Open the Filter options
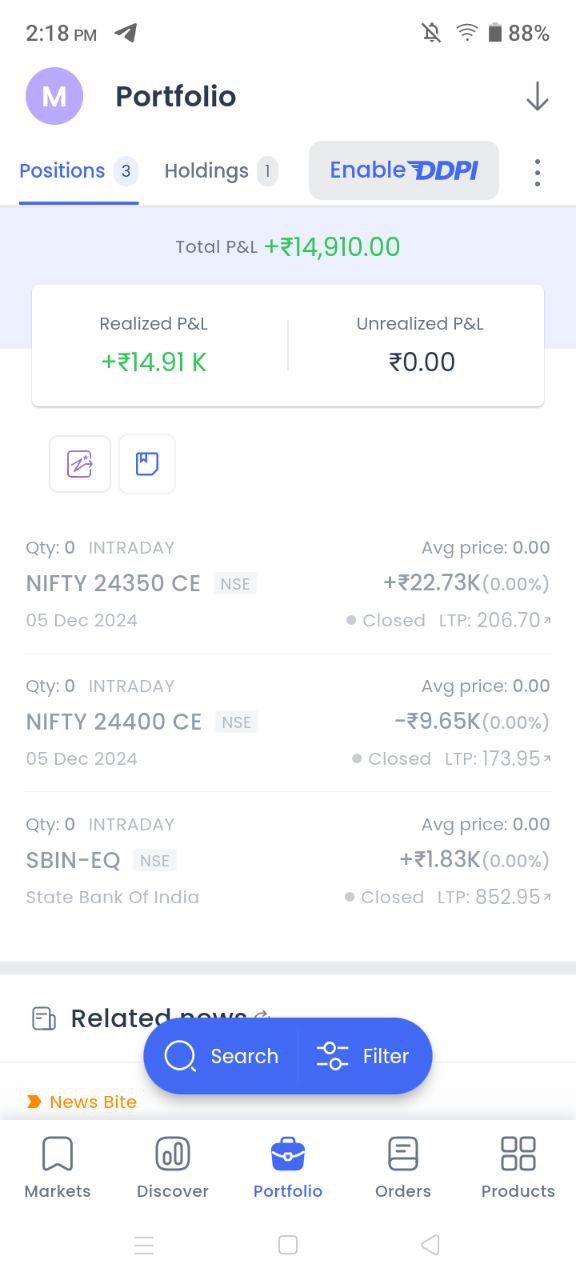Image resolution: width=576 pixels, height=1280 pixels. [363, 1056]
